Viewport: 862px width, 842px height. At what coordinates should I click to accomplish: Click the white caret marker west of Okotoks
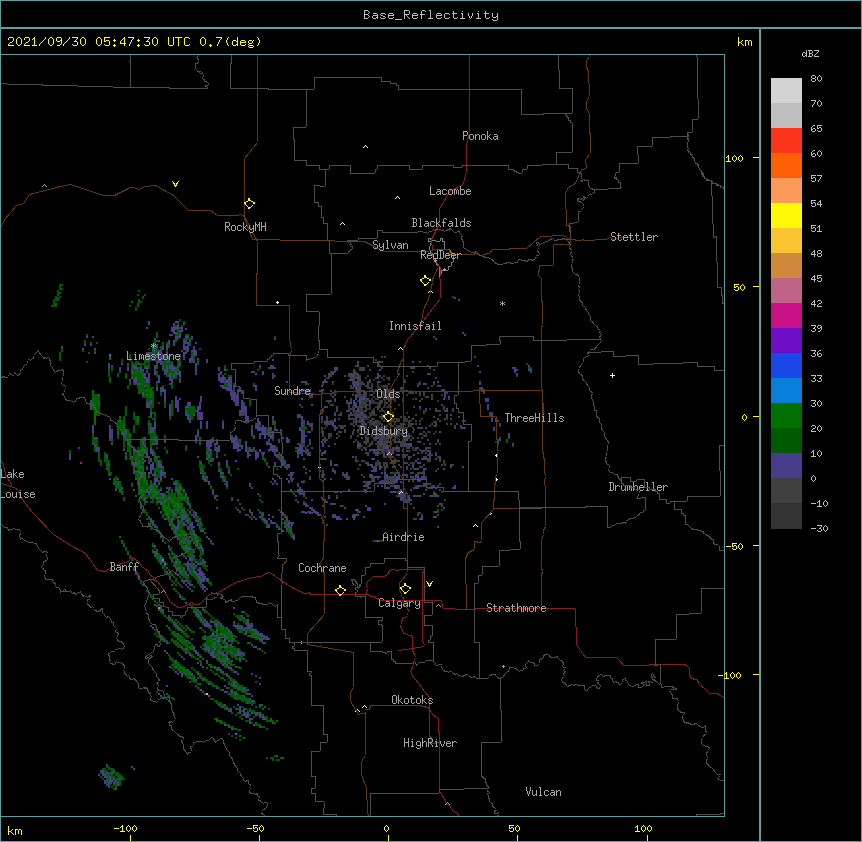click(x=364, y=707)
